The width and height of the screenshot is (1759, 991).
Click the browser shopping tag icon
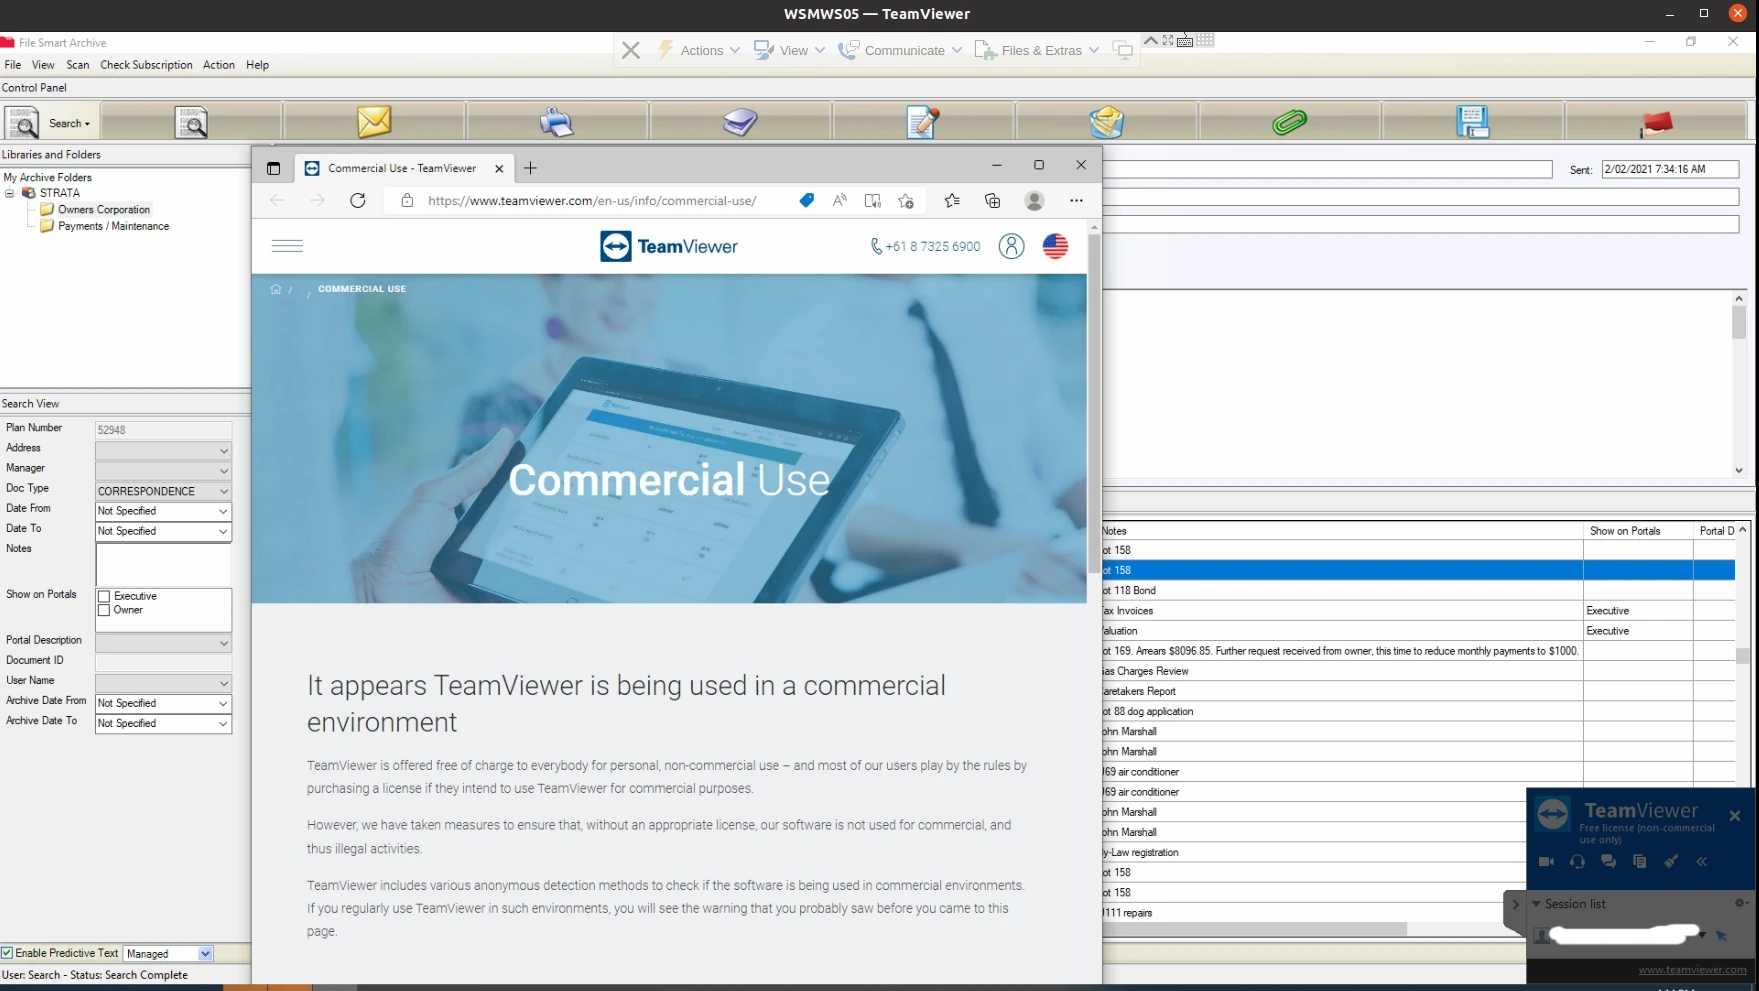pyautogui.click(x=806, y=200)
